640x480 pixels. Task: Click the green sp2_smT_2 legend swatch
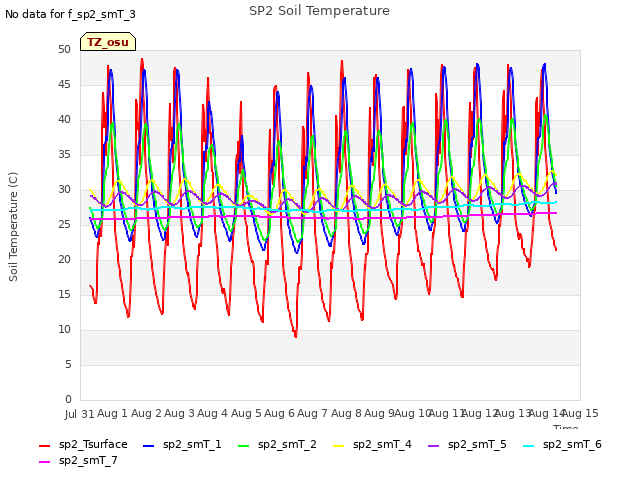(x=244, y=446)
